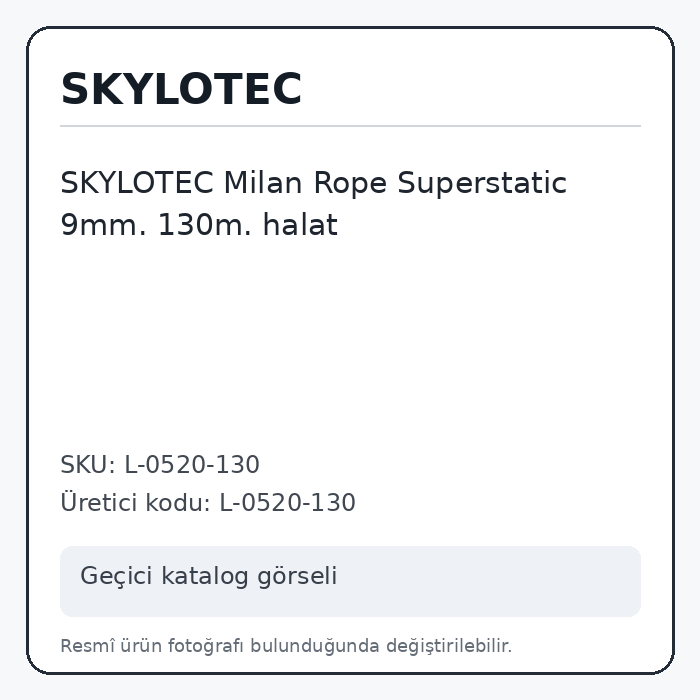Click the SKU label text

88,465
